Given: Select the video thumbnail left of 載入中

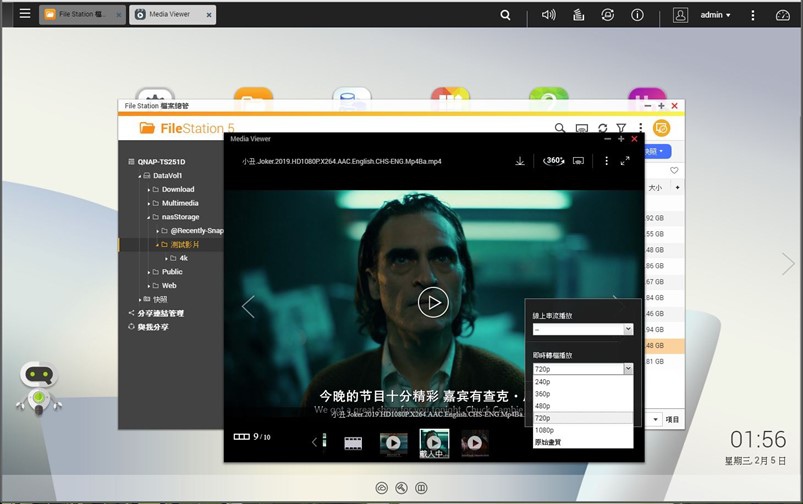Looking at the screenshot, I should [393, 443].
